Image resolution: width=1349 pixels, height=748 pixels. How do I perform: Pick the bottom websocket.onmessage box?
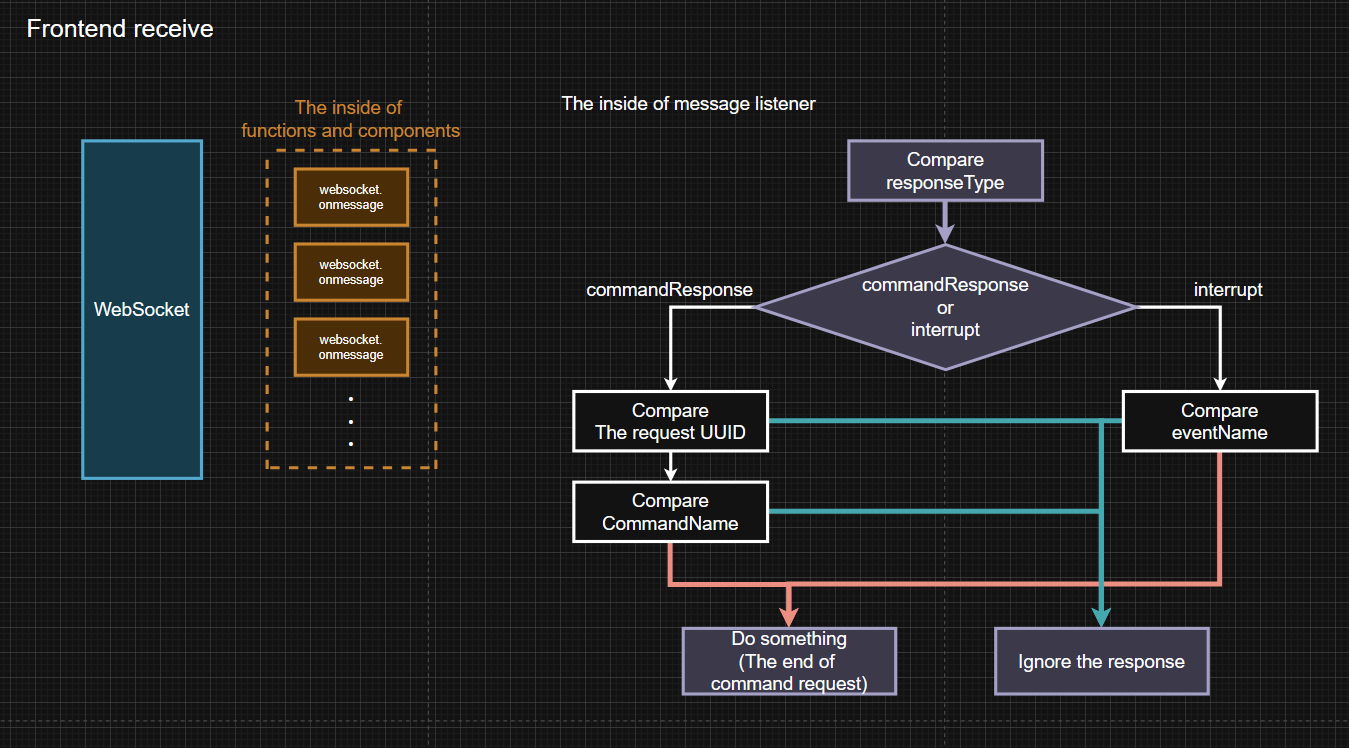click(351, 347)
